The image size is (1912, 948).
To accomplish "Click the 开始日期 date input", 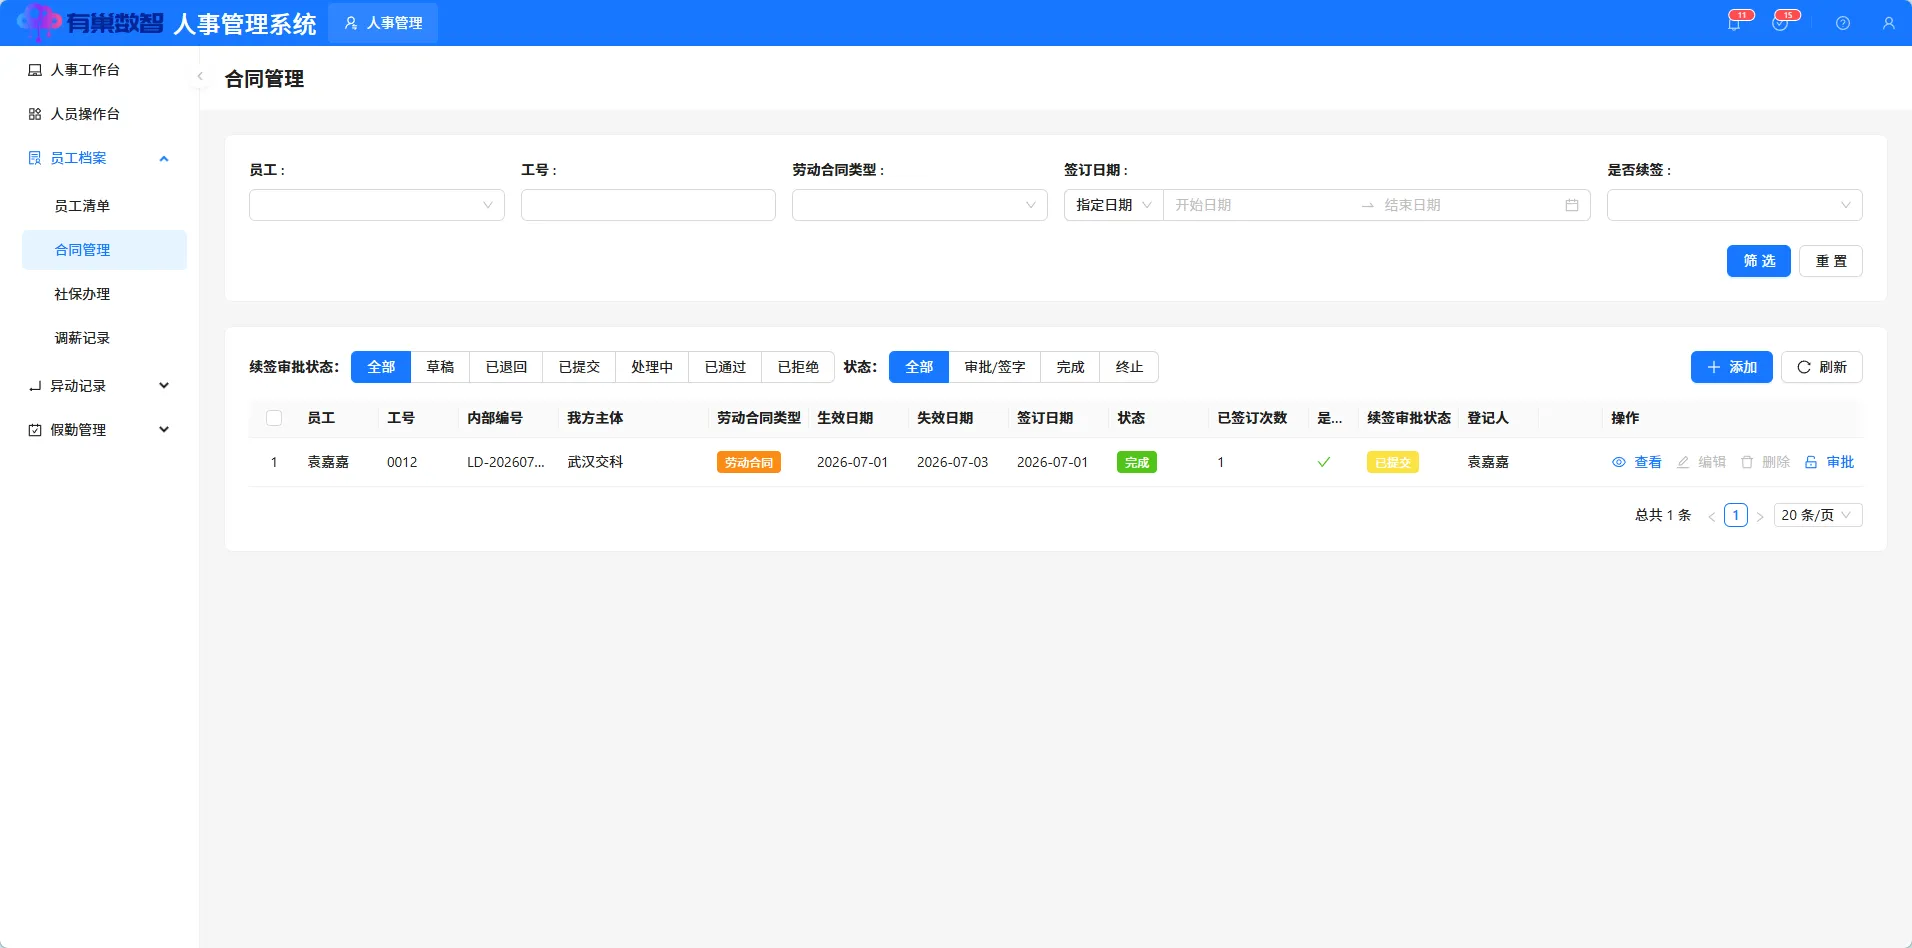I will 1260,205.
